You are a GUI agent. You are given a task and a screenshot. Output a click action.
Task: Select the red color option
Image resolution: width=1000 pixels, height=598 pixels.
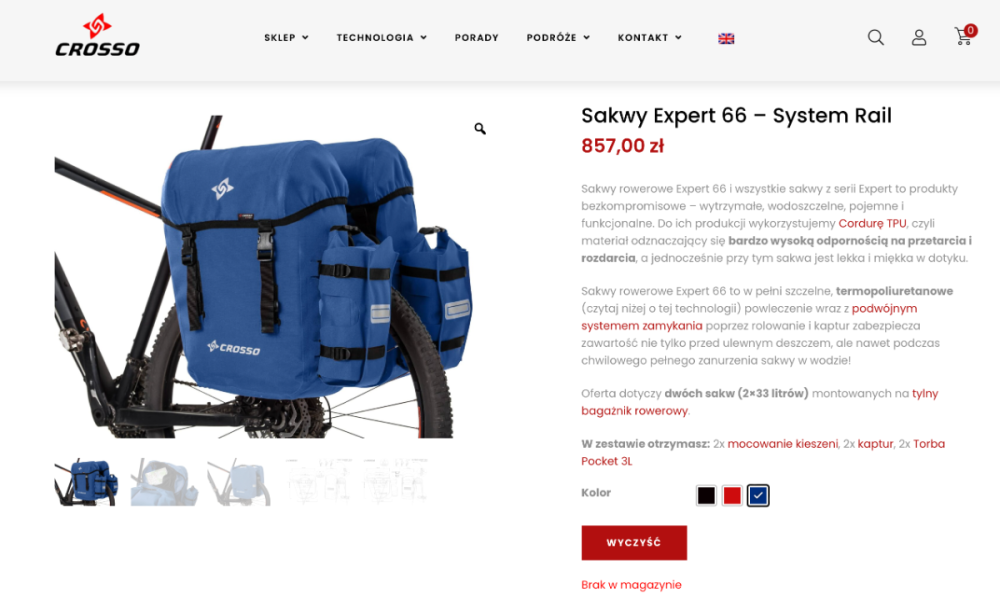[732, 495]
